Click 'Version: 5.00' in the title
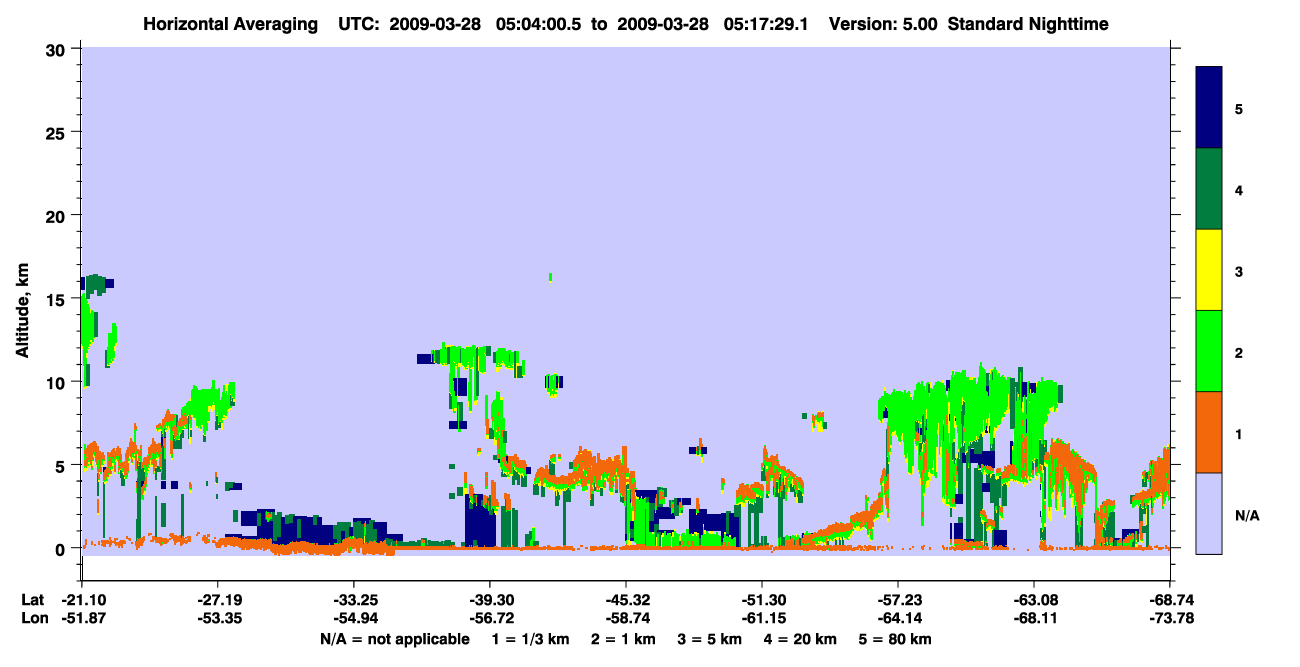 tap(883, 23)
